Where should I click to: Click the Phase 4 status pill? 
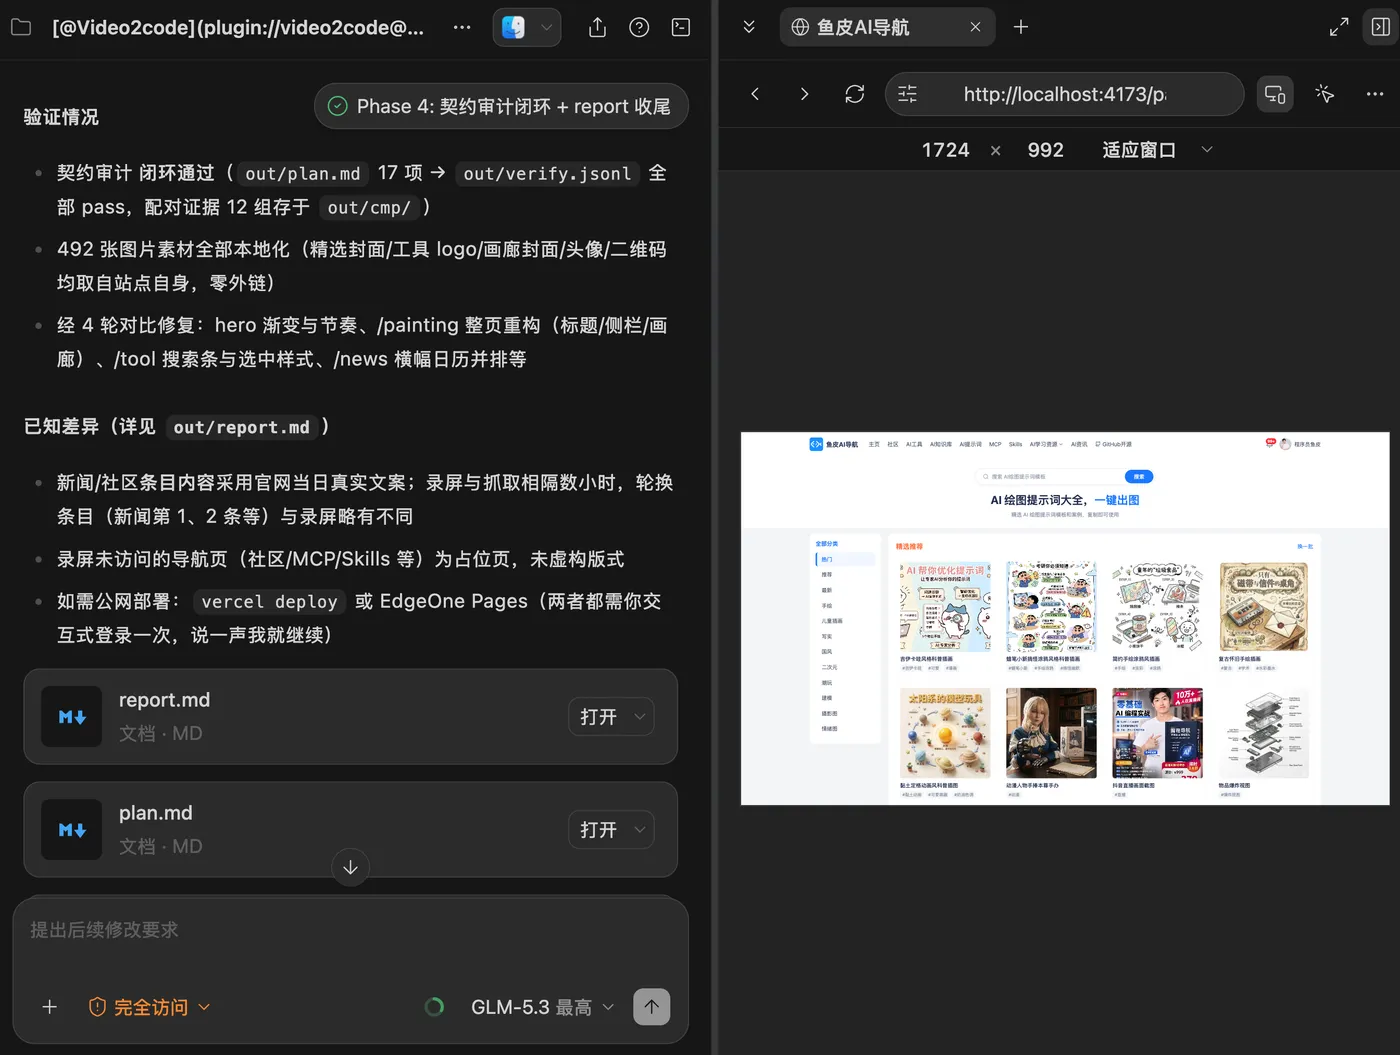[501, 106]
